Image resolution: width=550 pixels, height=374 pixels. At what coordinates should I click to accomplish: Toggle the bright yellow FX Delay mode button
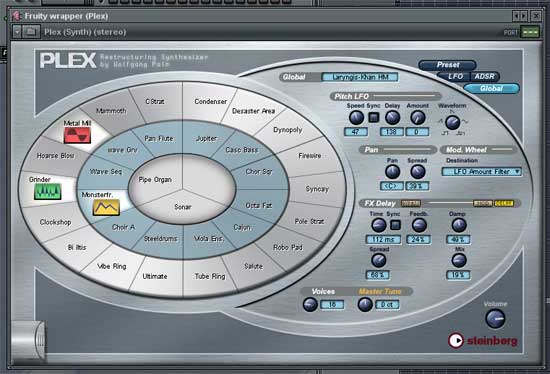504,203
